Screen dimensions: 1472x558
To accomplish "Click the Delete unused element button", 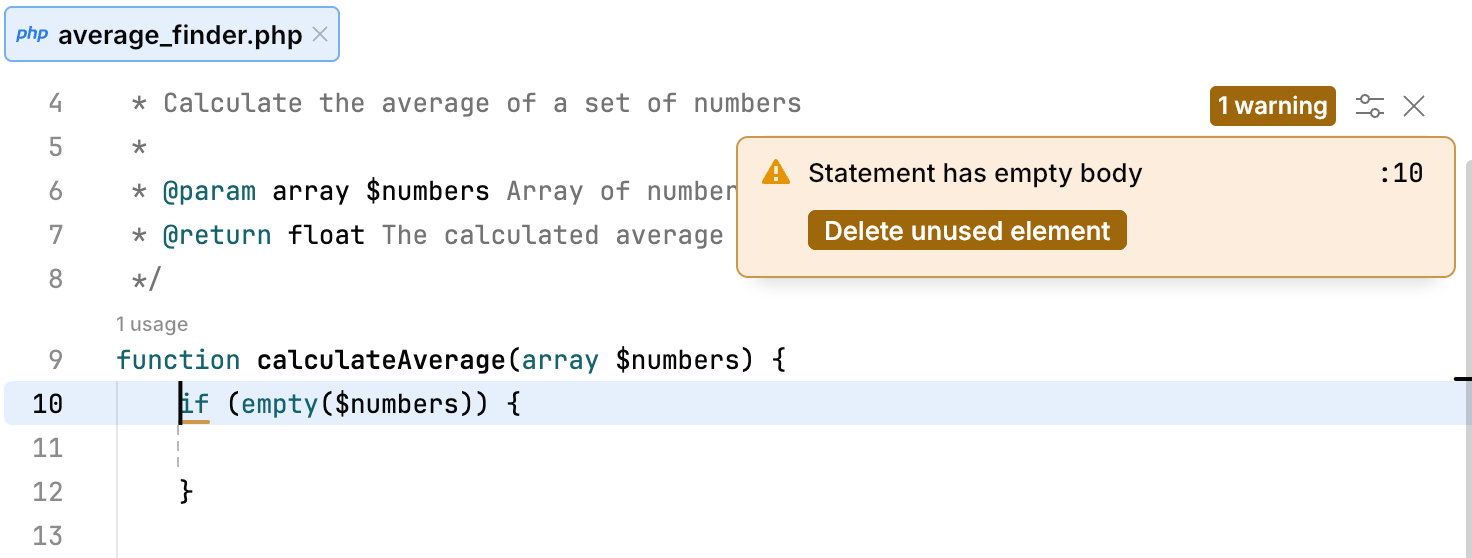I will 967,231.
